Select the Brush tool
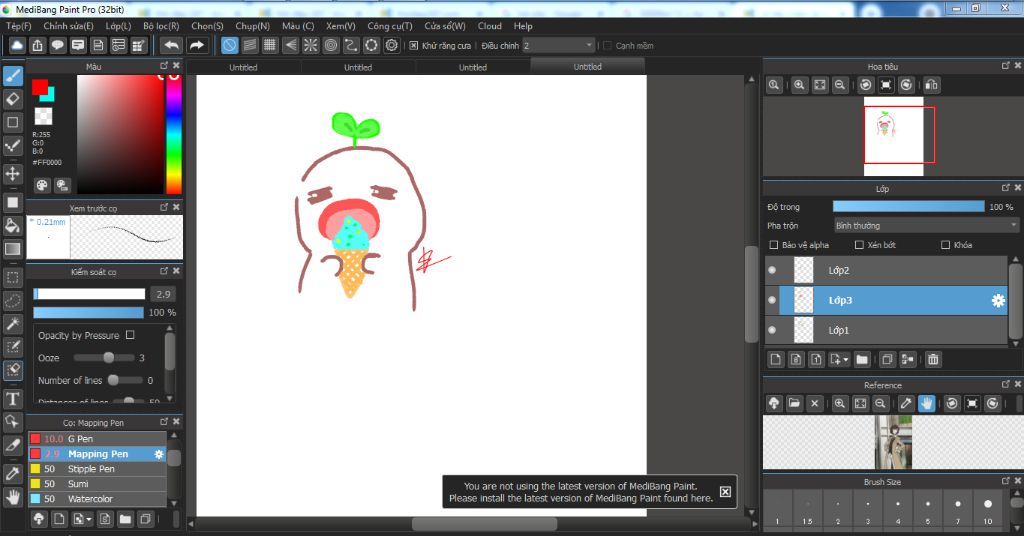This screenshot has width=1024, height=536. pyautogui.click(x=12, y=76)
